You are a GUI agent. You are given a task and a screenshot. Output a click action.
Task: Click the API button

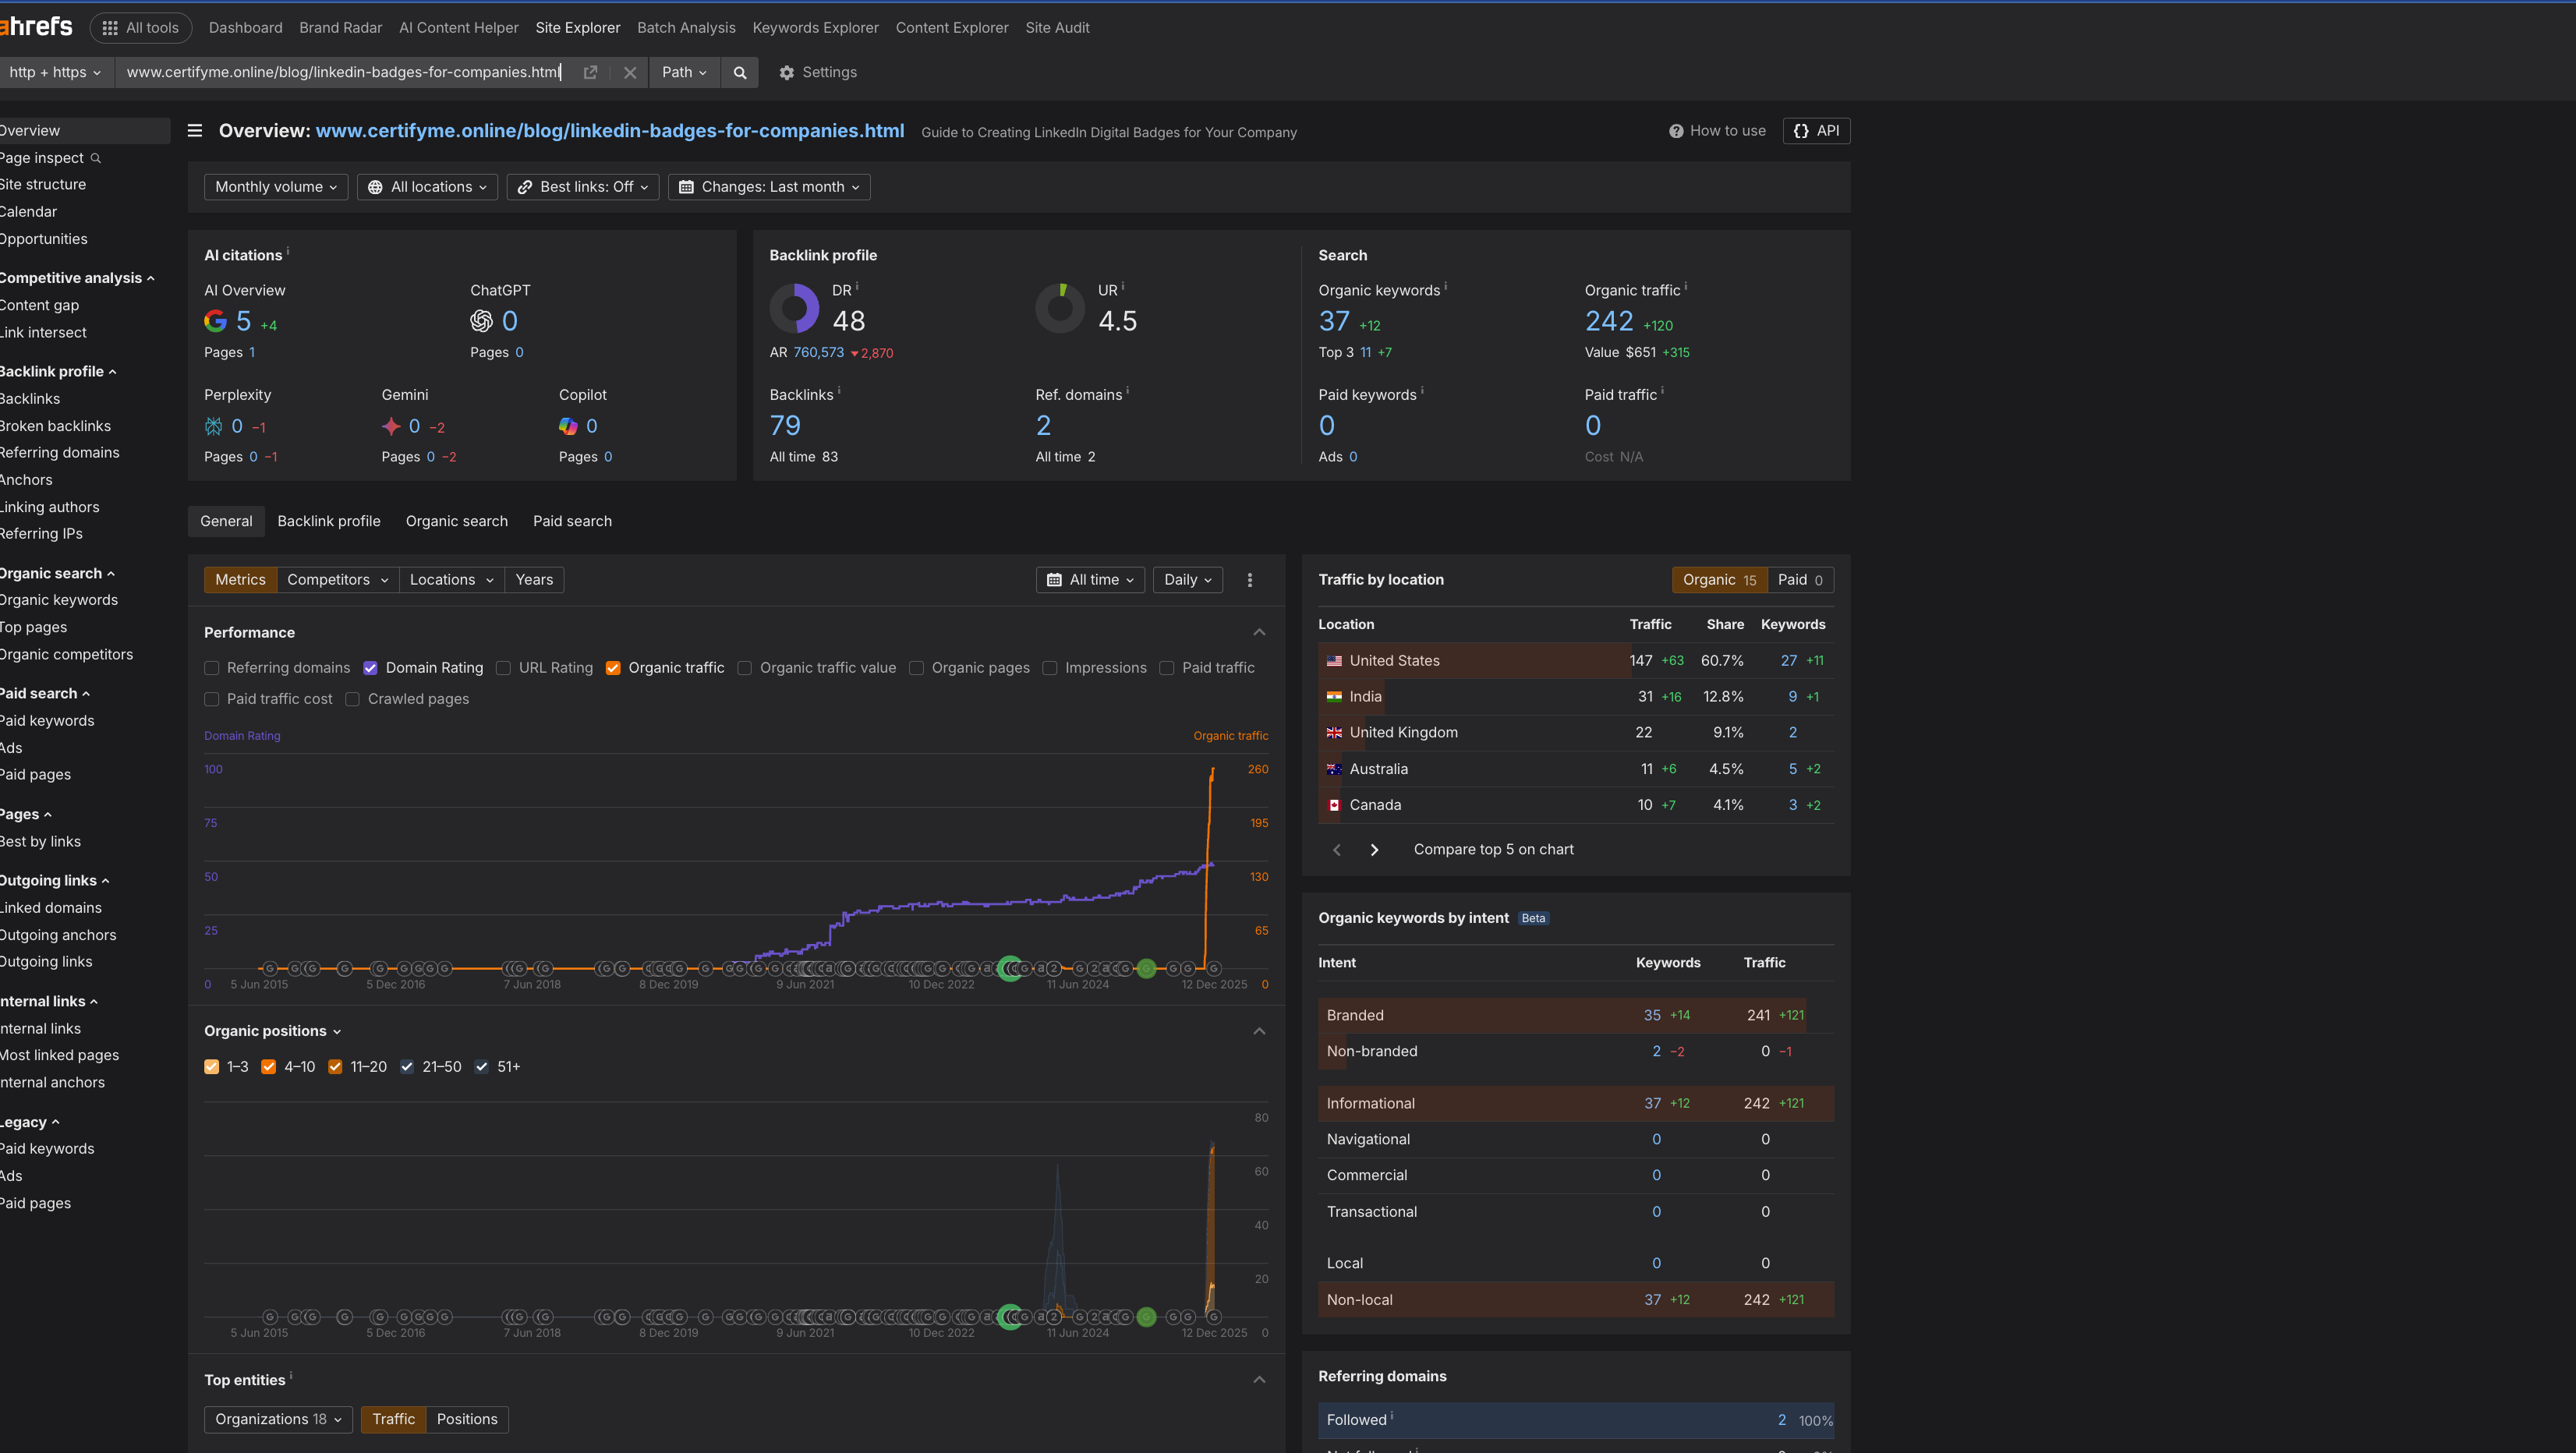point(1816,130)
